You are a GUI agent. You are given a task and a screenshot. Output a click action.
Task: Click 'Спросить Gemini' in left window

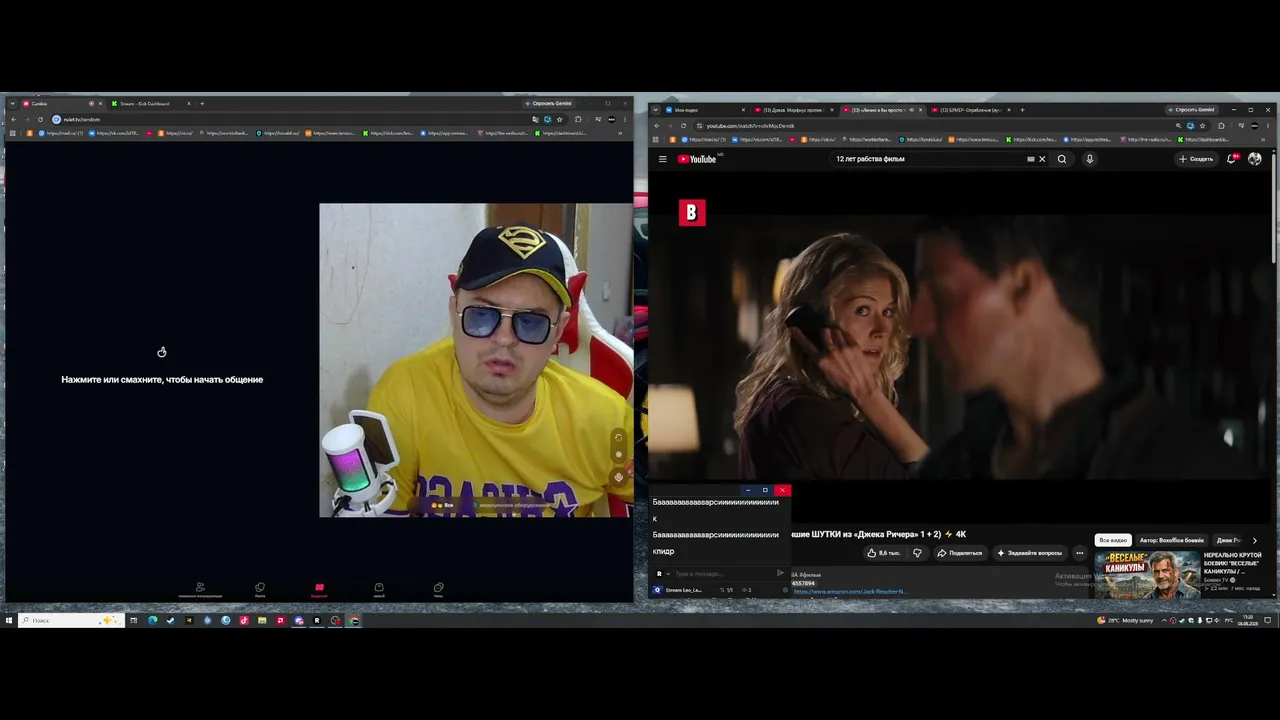(x=549, y=104)
